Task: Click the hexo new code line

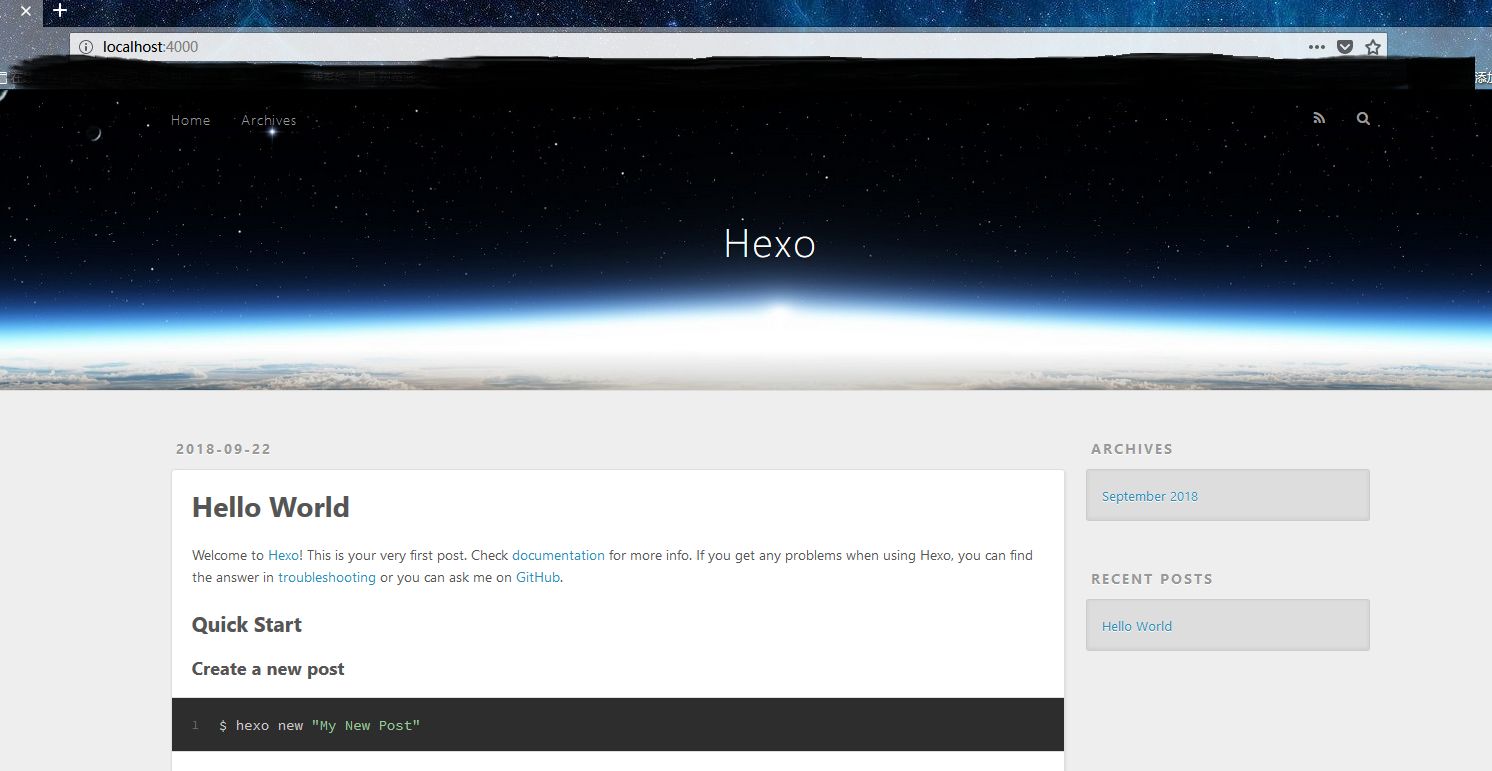Action: 320,725
